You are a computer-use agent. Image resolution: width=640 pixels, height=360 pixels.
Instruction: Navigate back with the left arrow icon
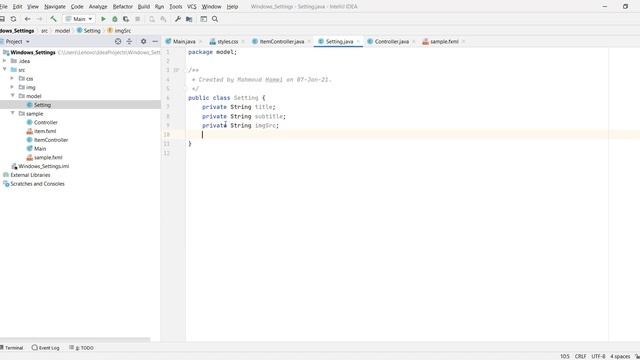click(x=27, y=19)
